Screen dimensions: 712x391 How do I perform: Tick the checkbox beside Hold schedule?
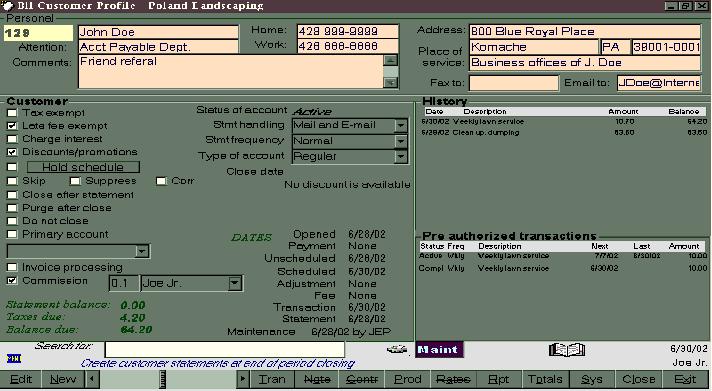click(12, 167)
